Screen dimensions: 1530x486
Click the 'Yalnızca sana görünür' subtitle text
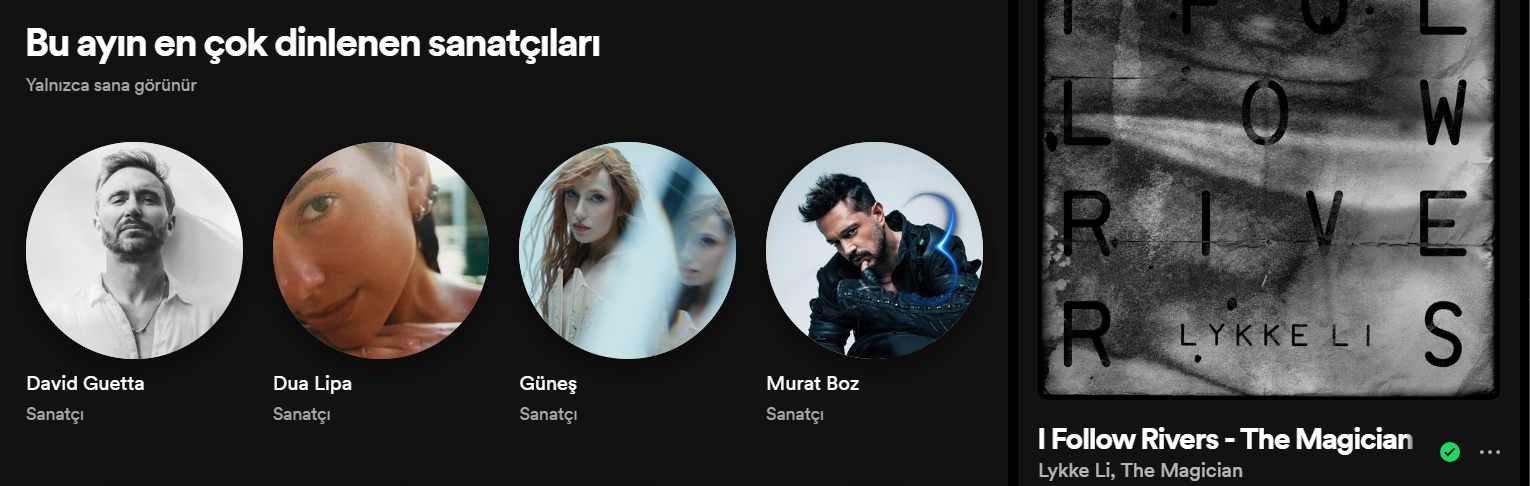coord(111,86)
